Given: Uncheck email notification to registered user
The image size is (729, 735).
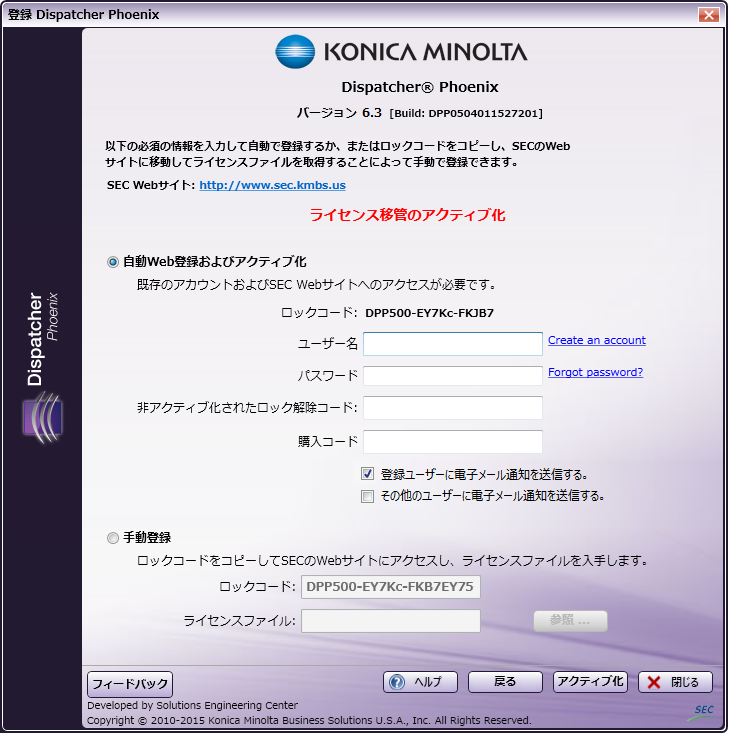Looking at the screenshot, I should pos(368,474).
